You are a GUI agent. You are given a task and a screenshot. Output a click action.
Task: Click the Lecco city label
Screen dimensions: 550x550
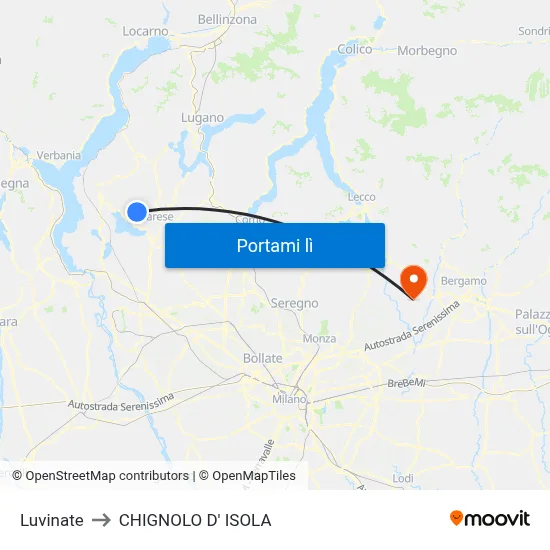(x=362, y=197)
